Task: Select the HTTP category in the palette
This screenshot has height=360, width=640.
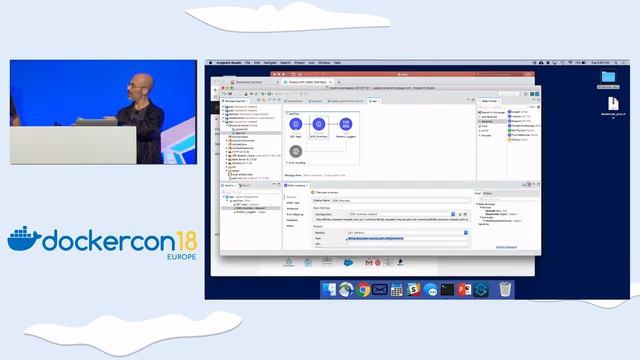Action: (484, 131)
